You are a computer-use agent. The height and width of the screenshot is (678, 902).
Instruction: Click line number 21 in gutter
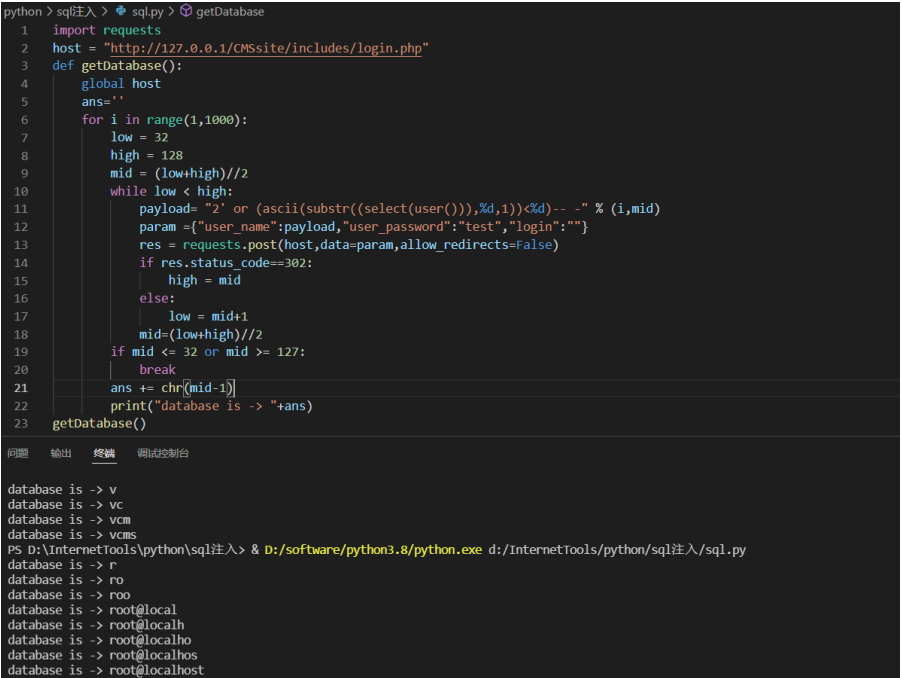click(21, 388)
